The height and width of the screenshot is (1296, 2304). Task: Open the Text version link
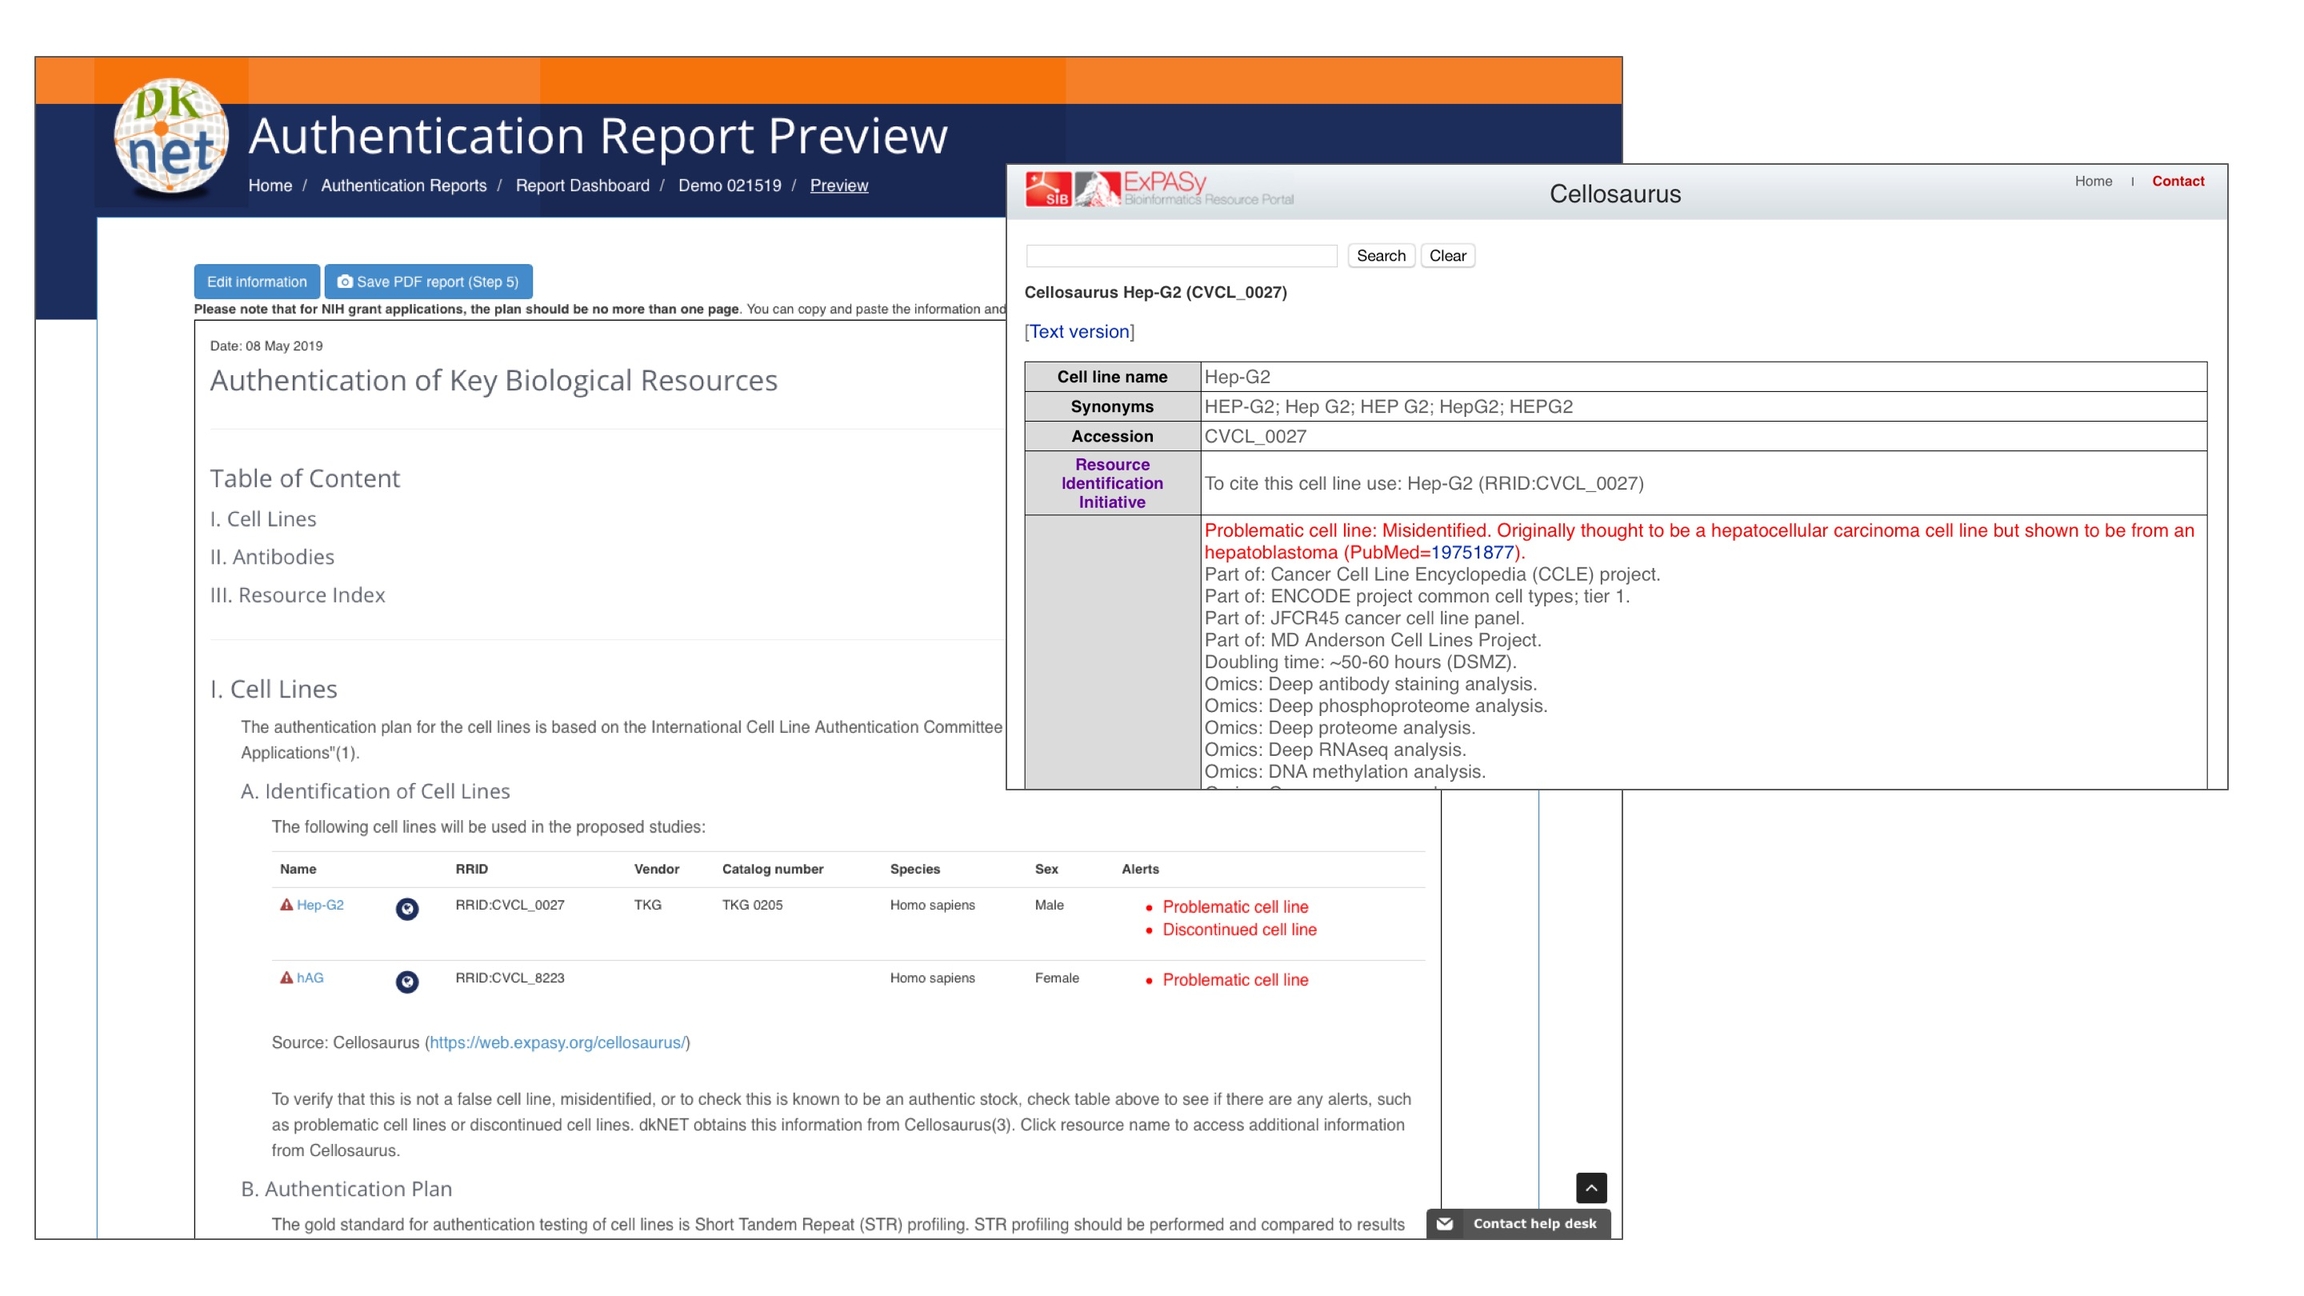pos(1079,332)
